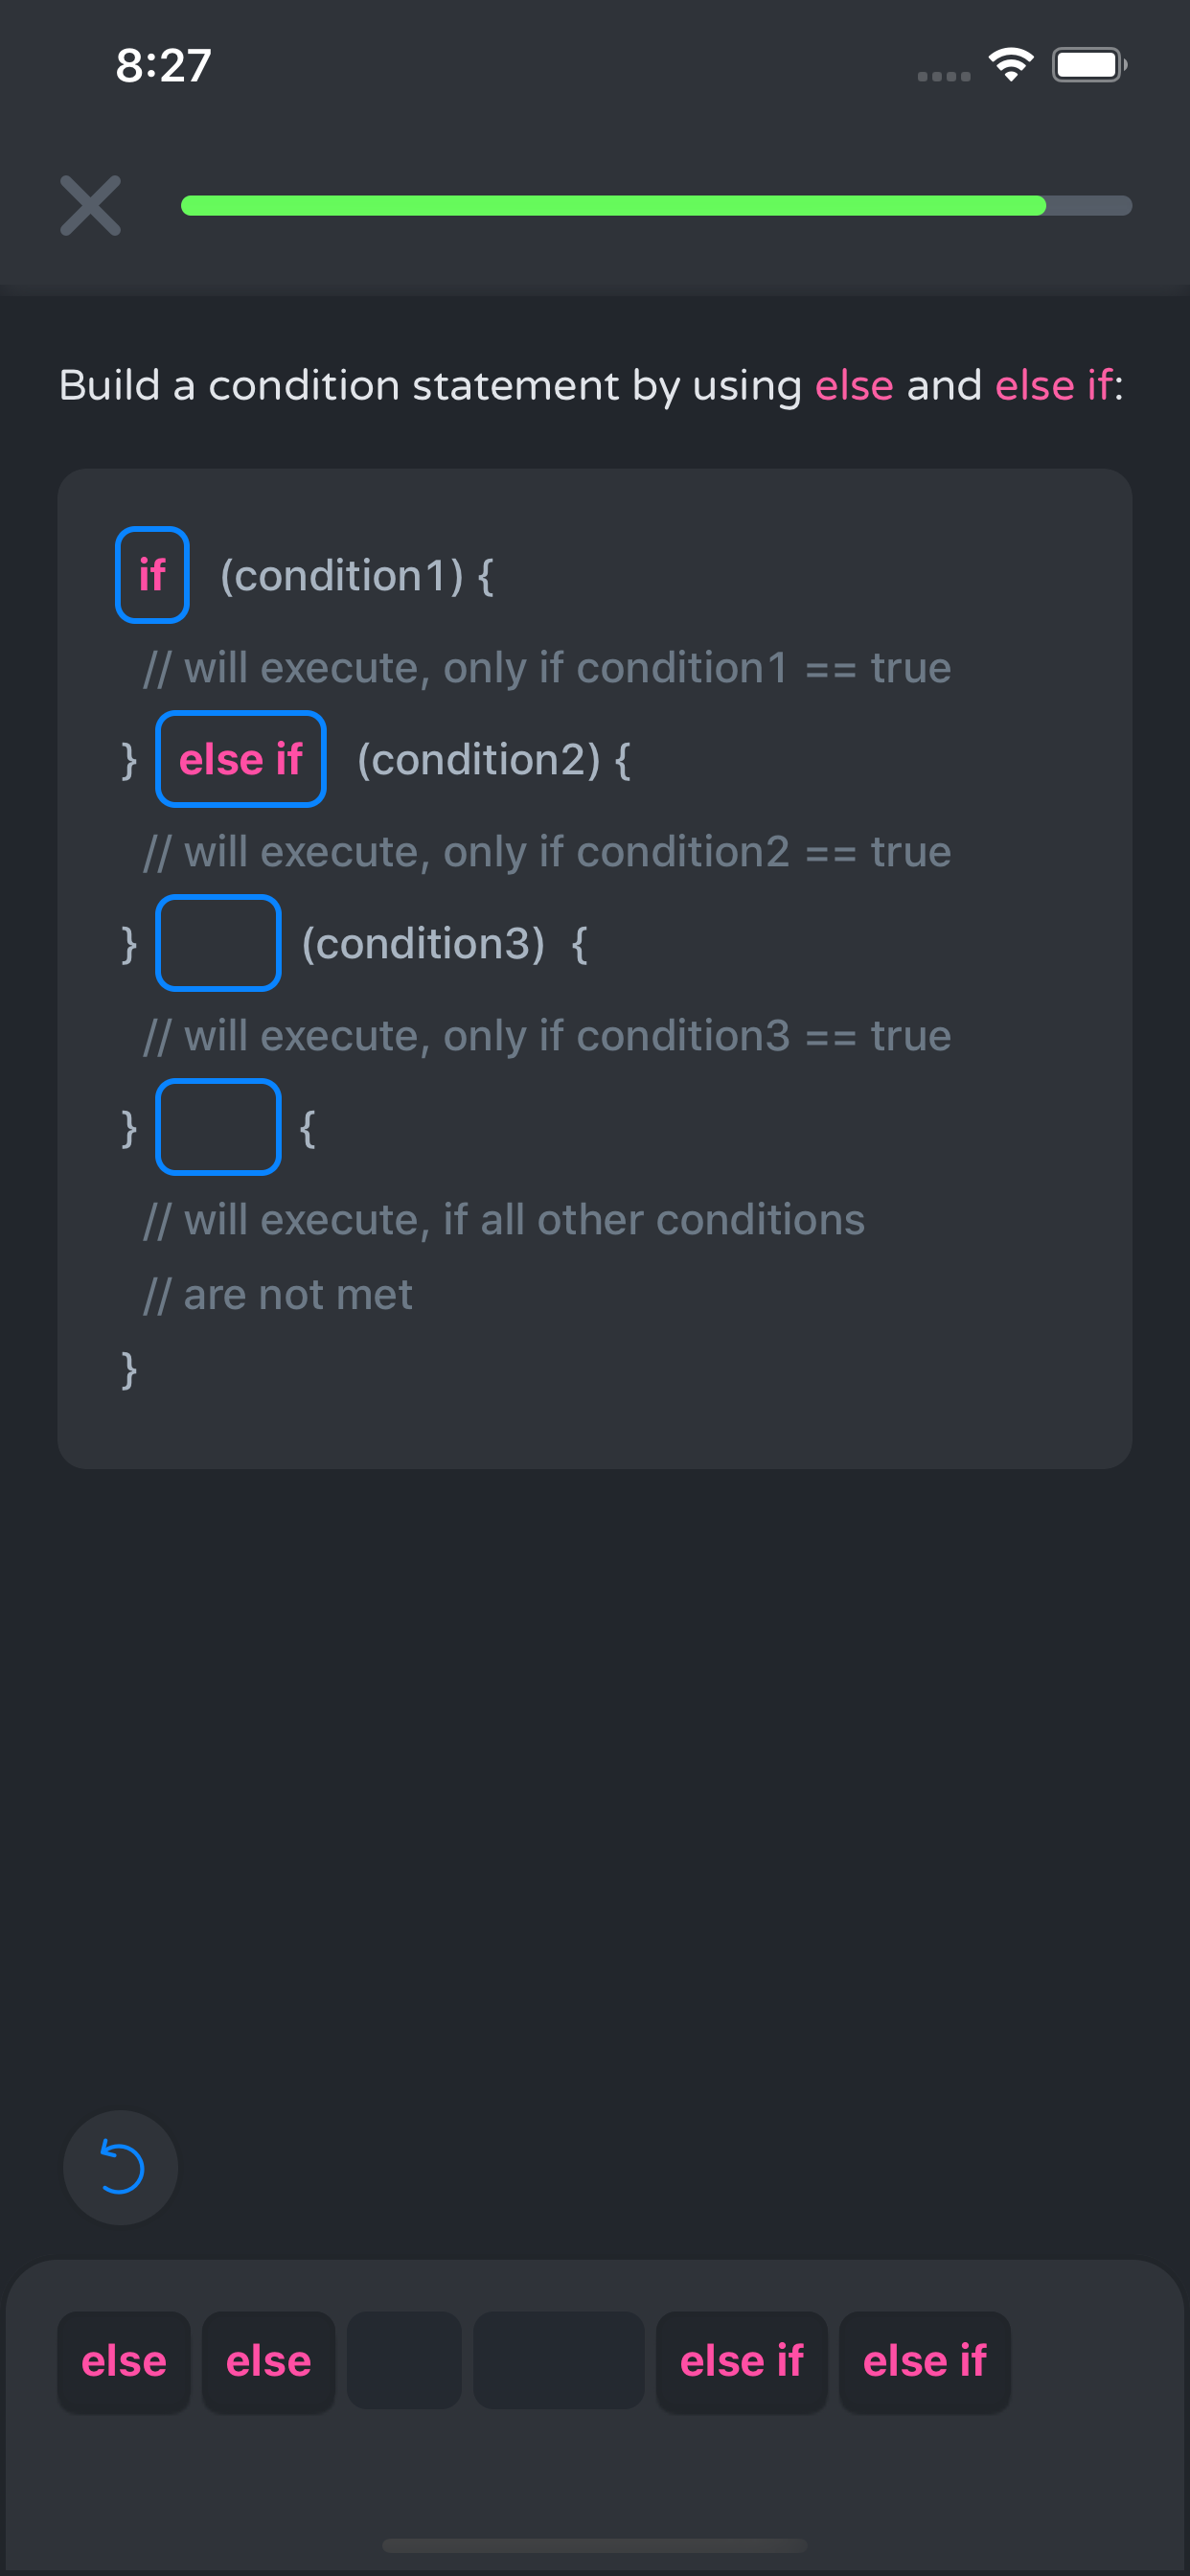
Task: Tap the reset answer circular arrow icon
Action: coord(120,2168)
